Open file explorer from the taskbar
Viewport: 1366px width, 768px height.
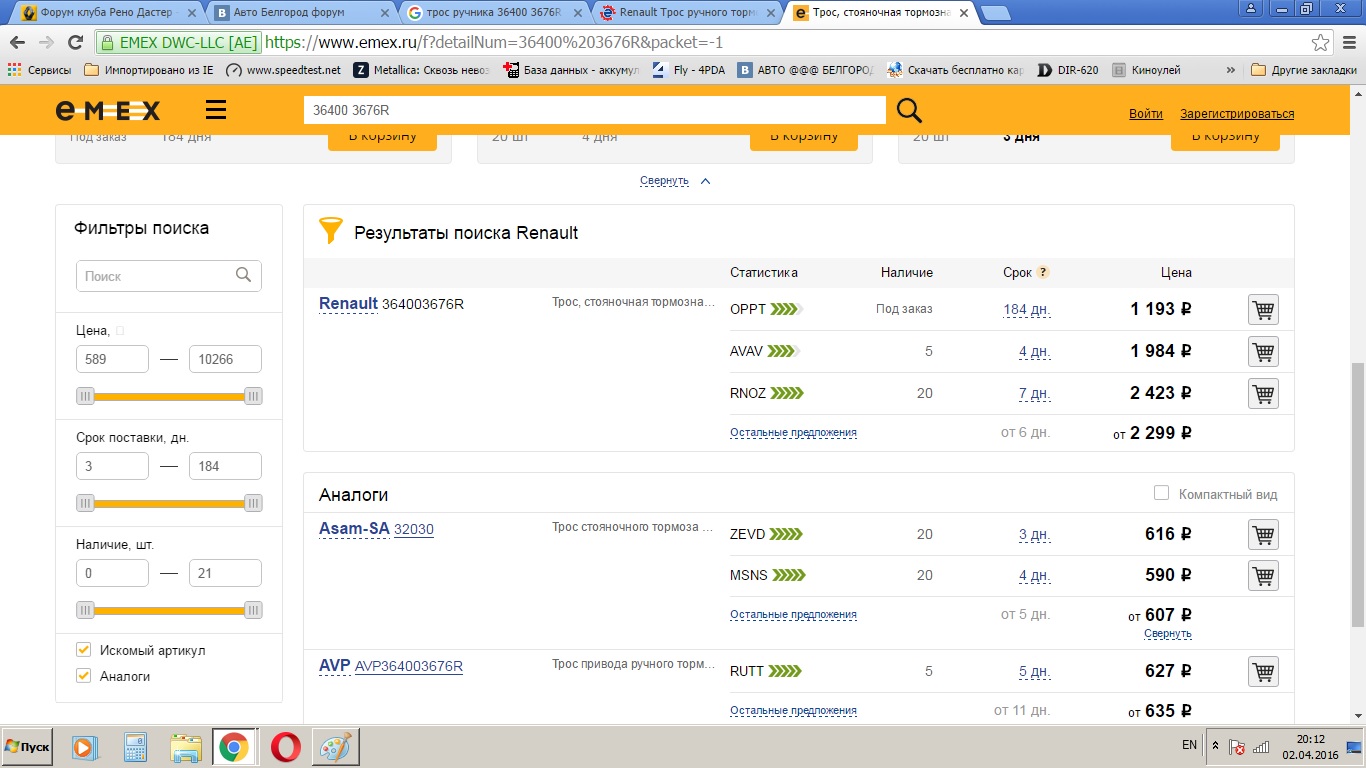point(186,747)
